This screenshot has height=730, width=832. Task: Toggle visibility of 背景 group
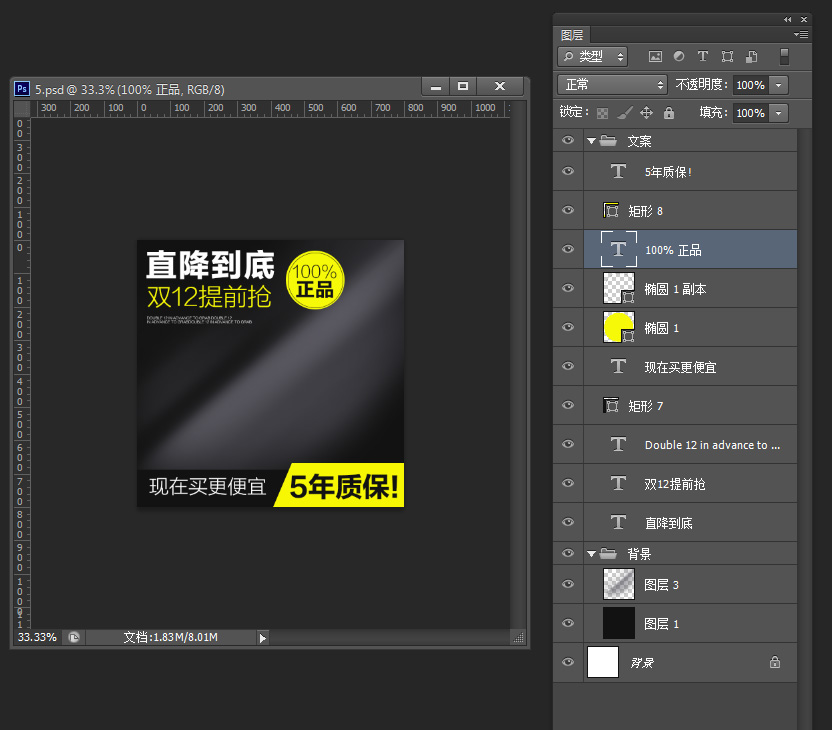[x=568, y=553]
